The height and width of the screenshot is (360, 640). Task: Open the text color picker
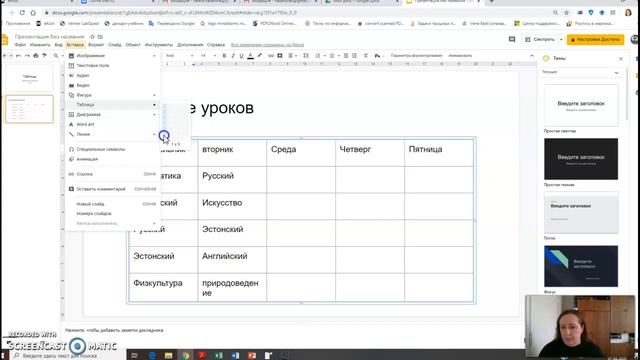[x=250, y=56]
